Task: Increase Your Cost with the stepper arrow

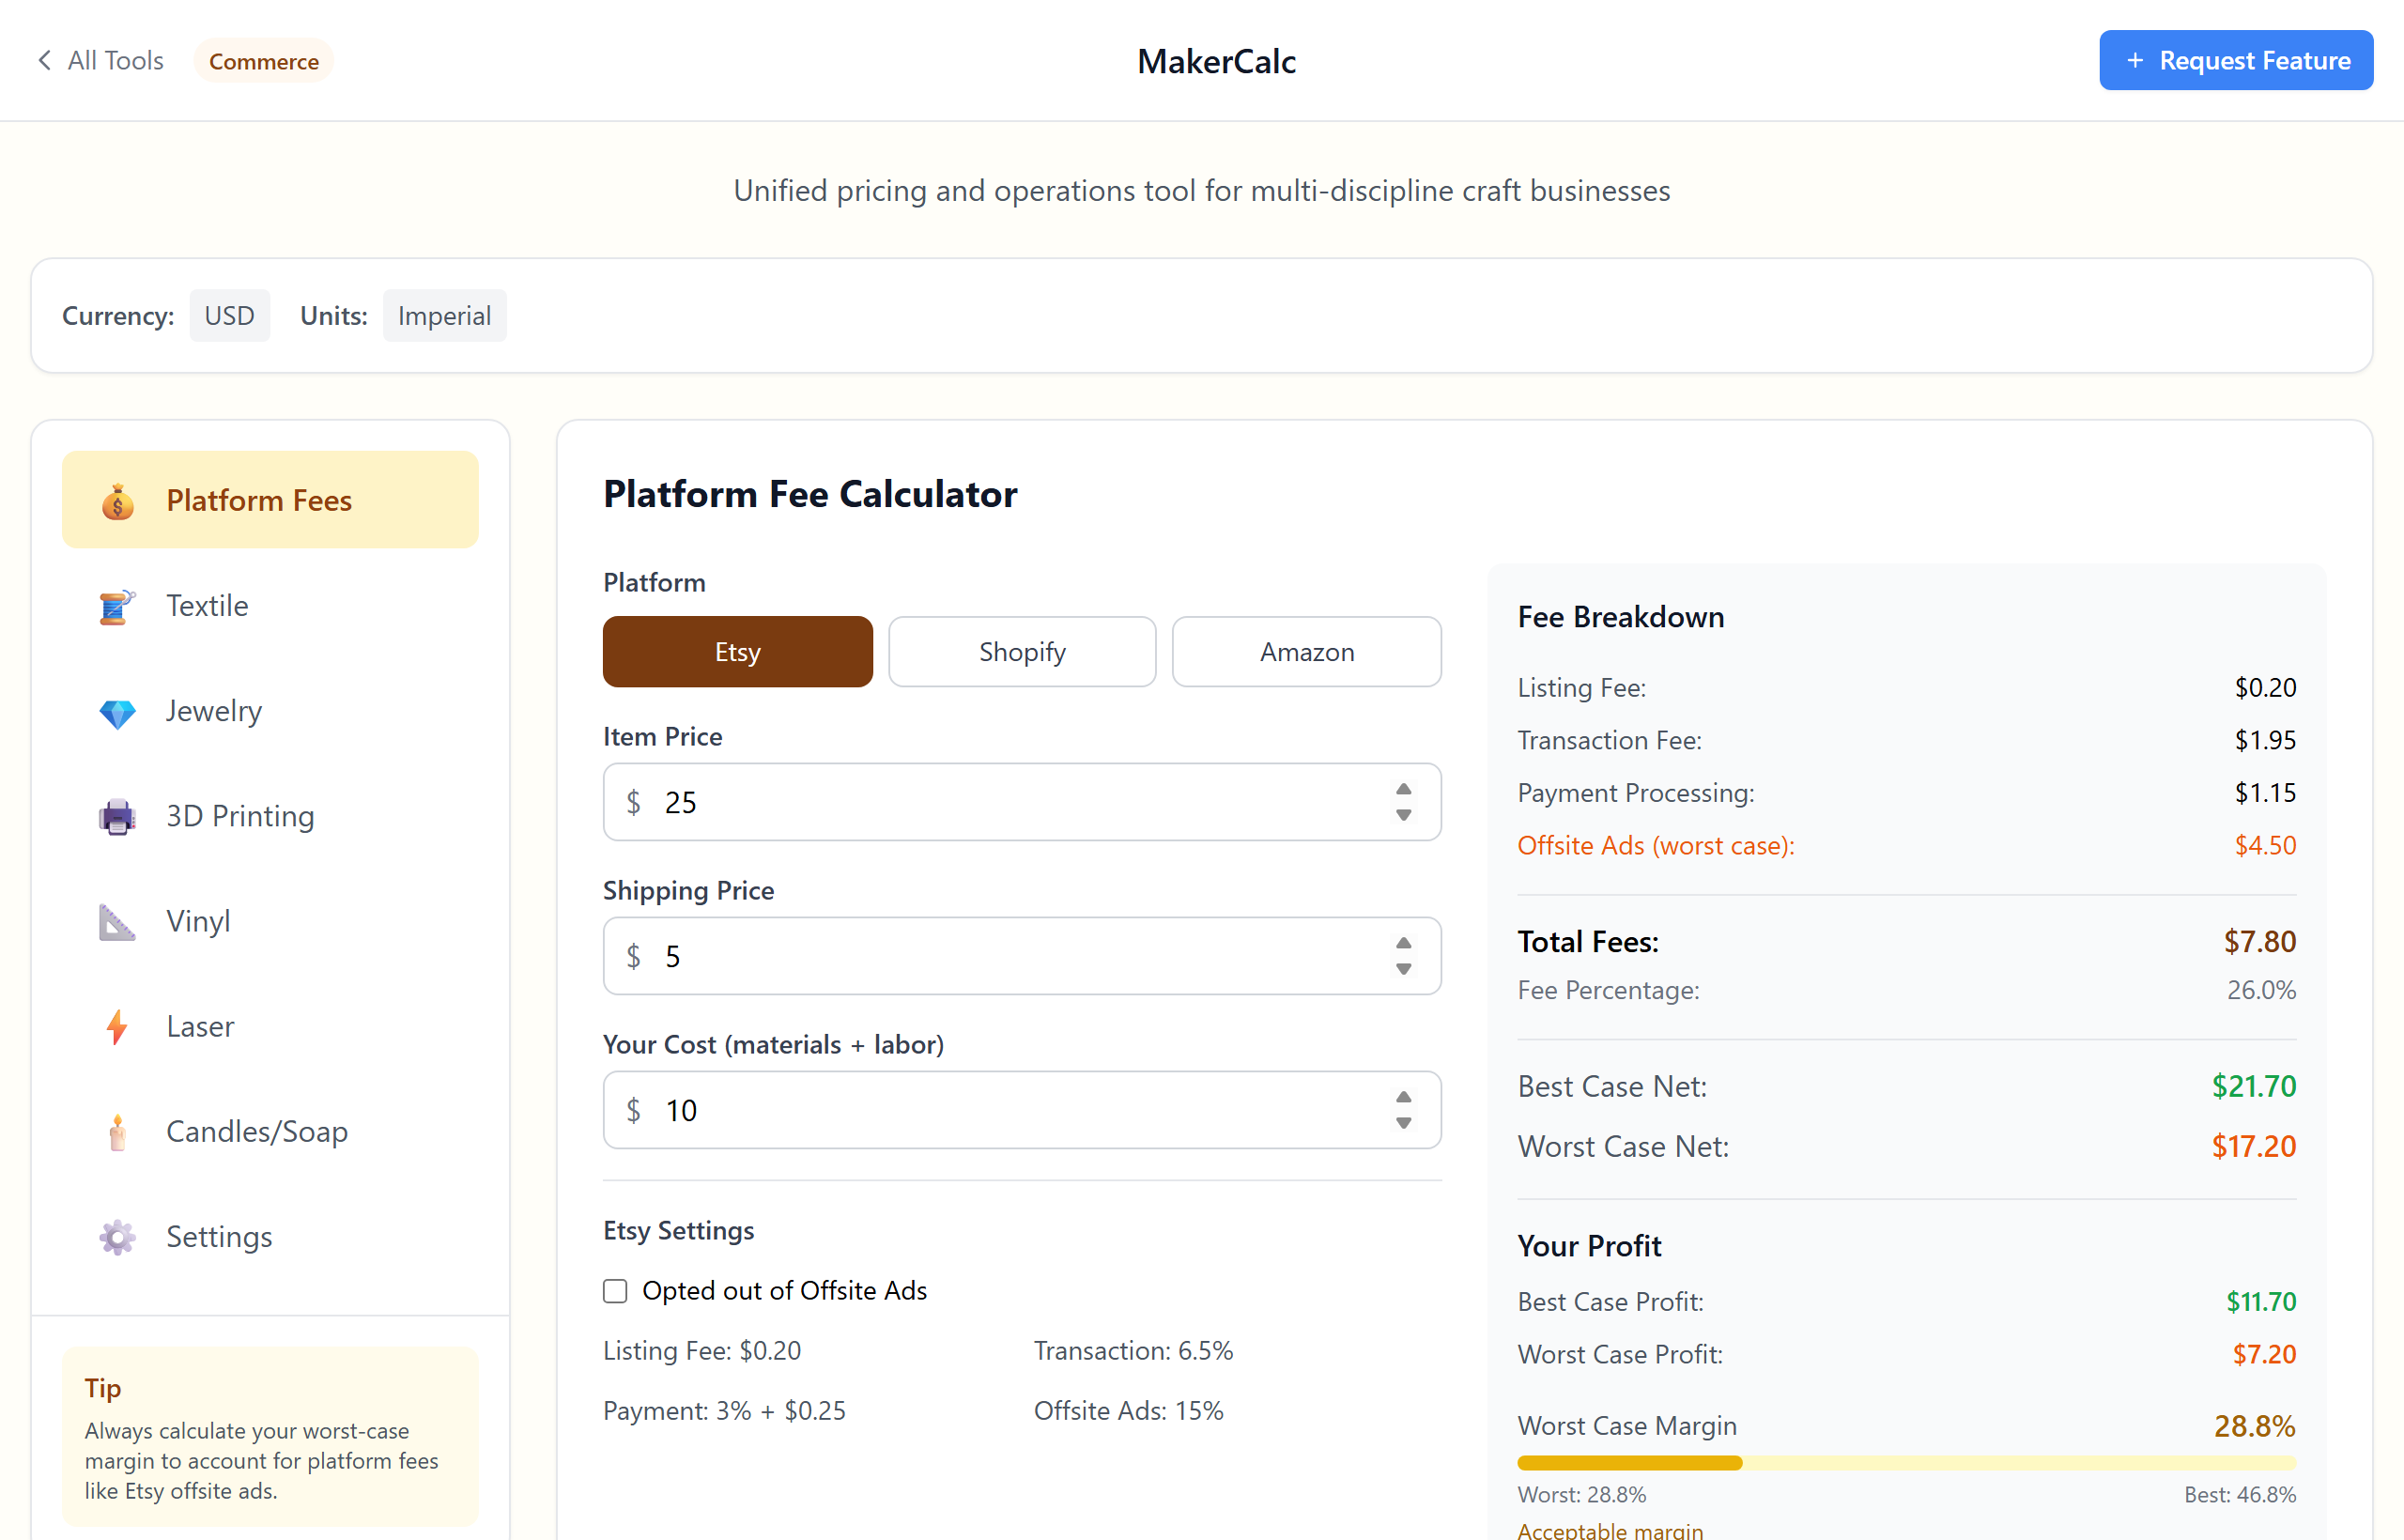Action: coord(1403,1097)
